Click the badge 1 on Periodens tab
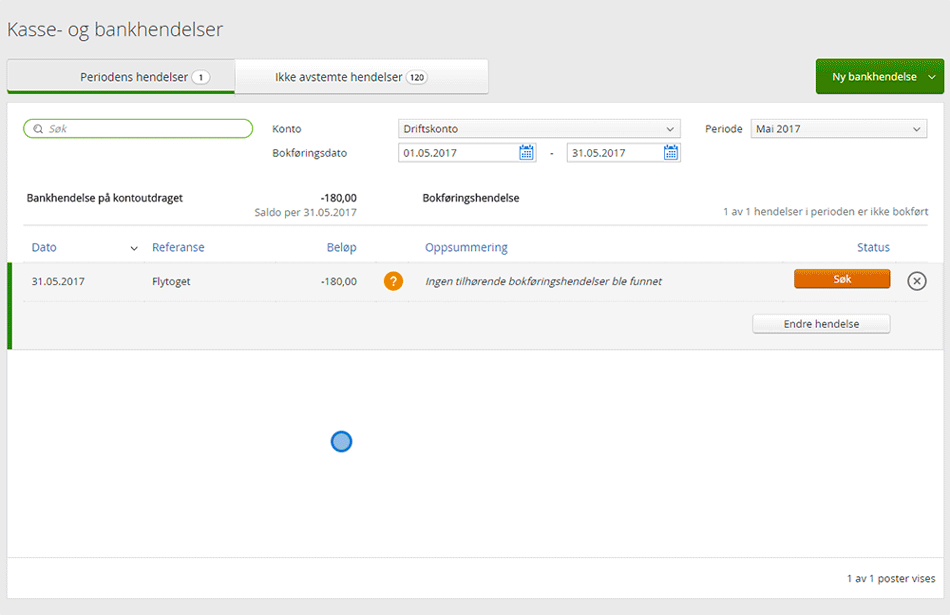950x615 pixels. [201, 77]
